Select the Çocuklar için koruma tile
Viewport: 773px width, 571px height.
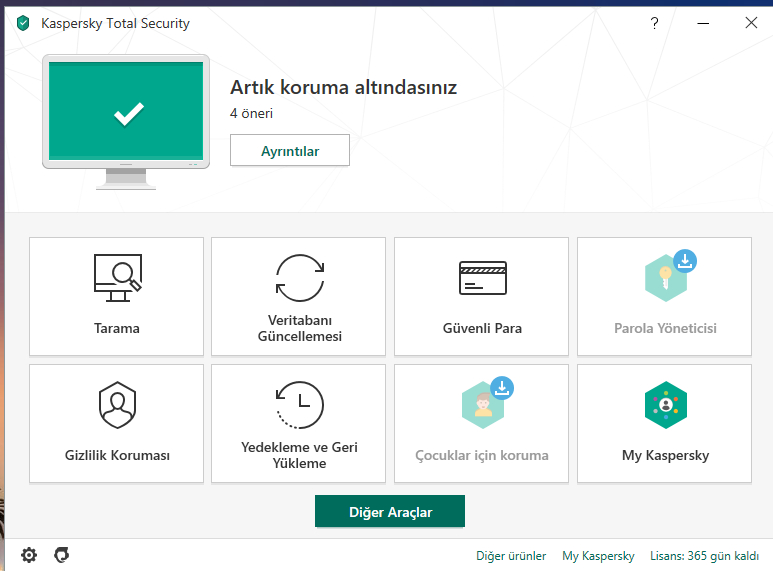pyautogui.click(x=481, y=424)
